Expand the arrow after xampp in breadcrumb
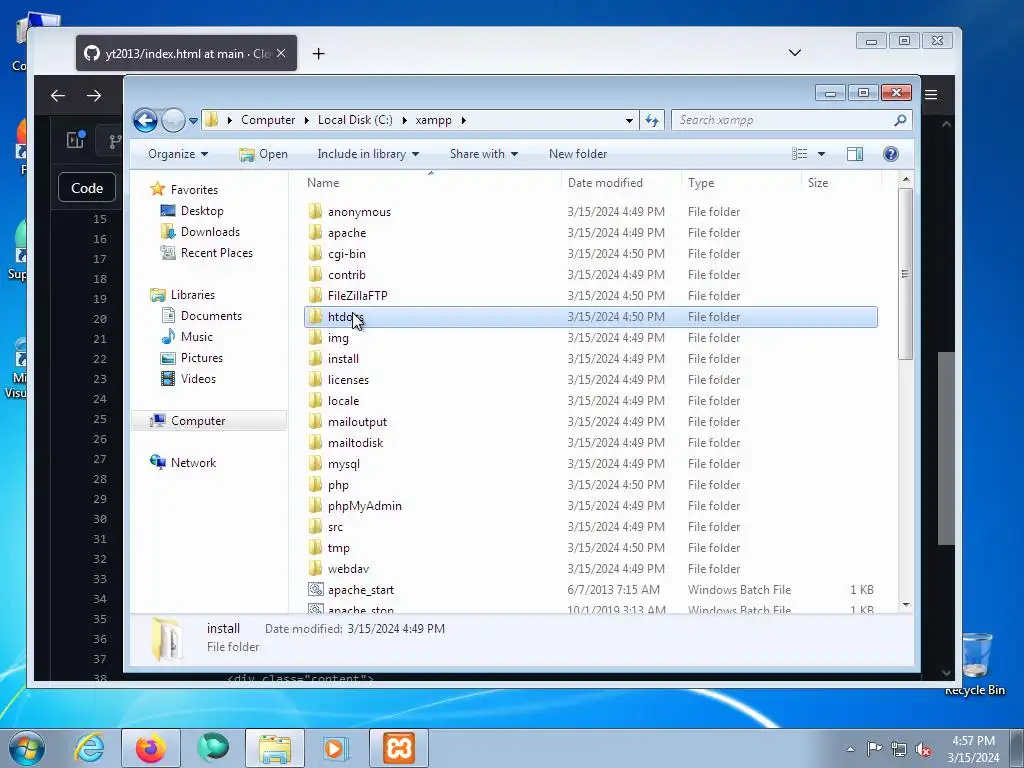1024x768 pixels. [464, 120]
